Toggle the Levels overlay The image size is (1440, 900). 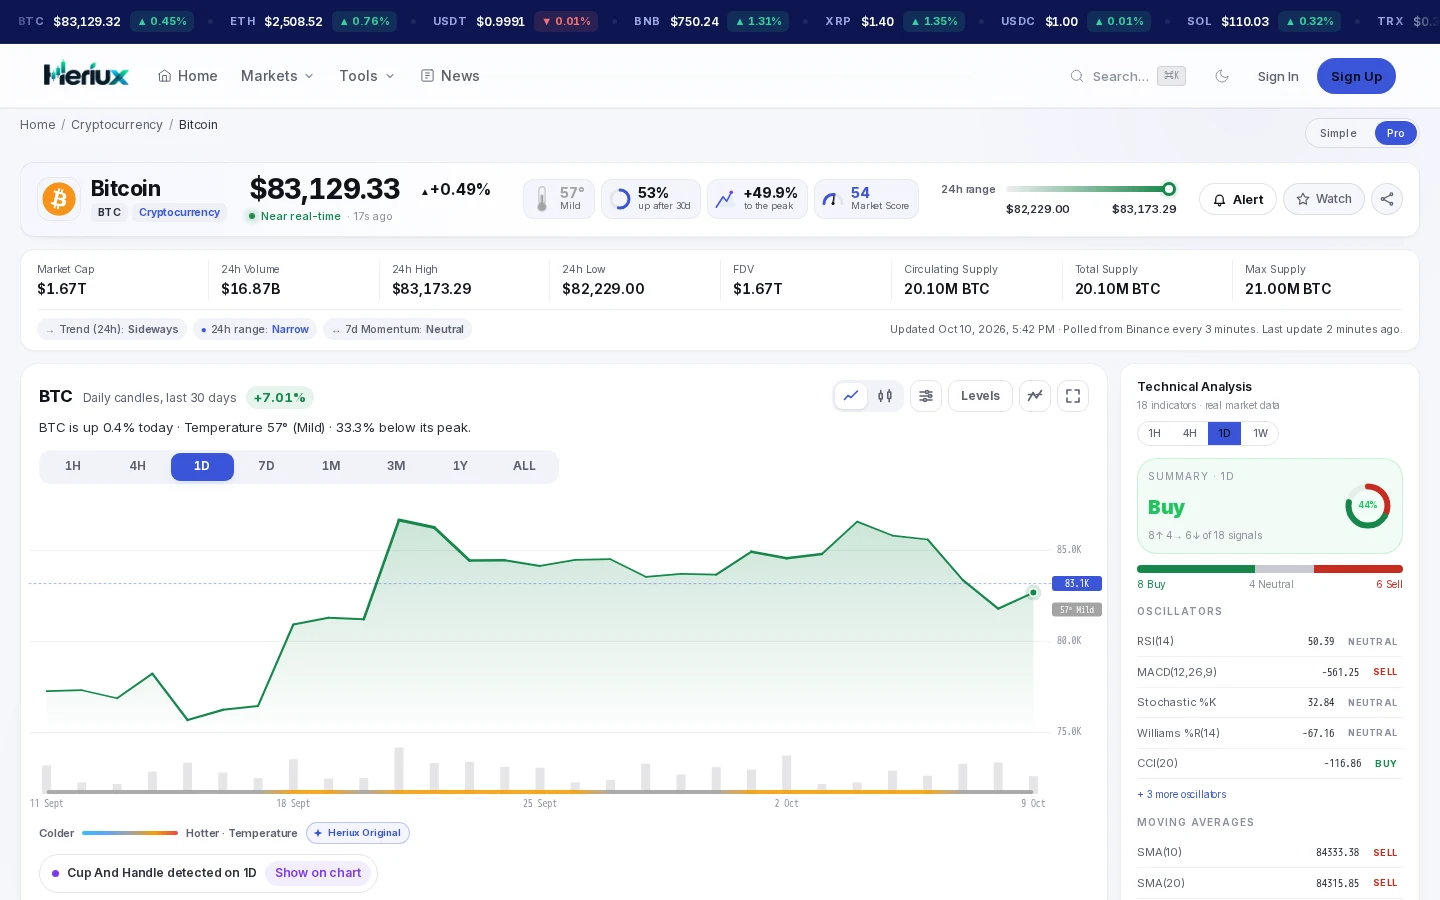(980, 396)
